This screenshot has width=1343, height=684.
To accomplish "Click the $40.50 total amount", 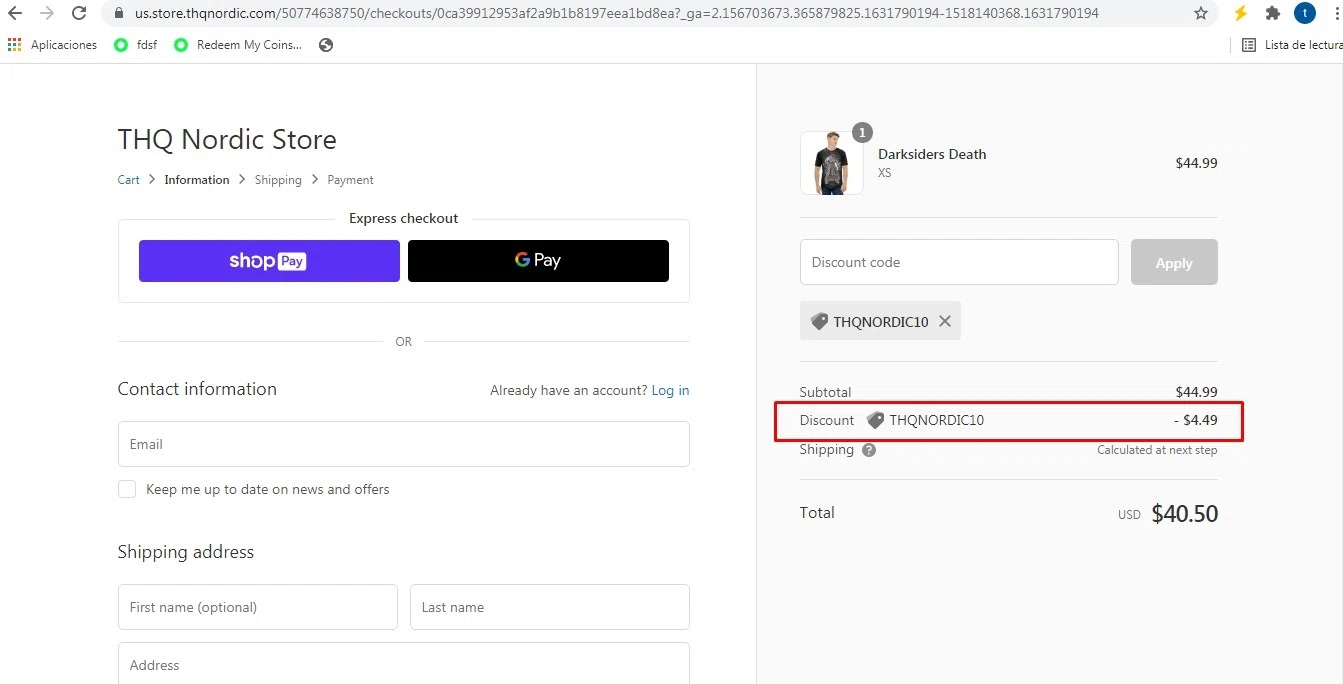I will pyautogui.click(x=1184, y=514).
